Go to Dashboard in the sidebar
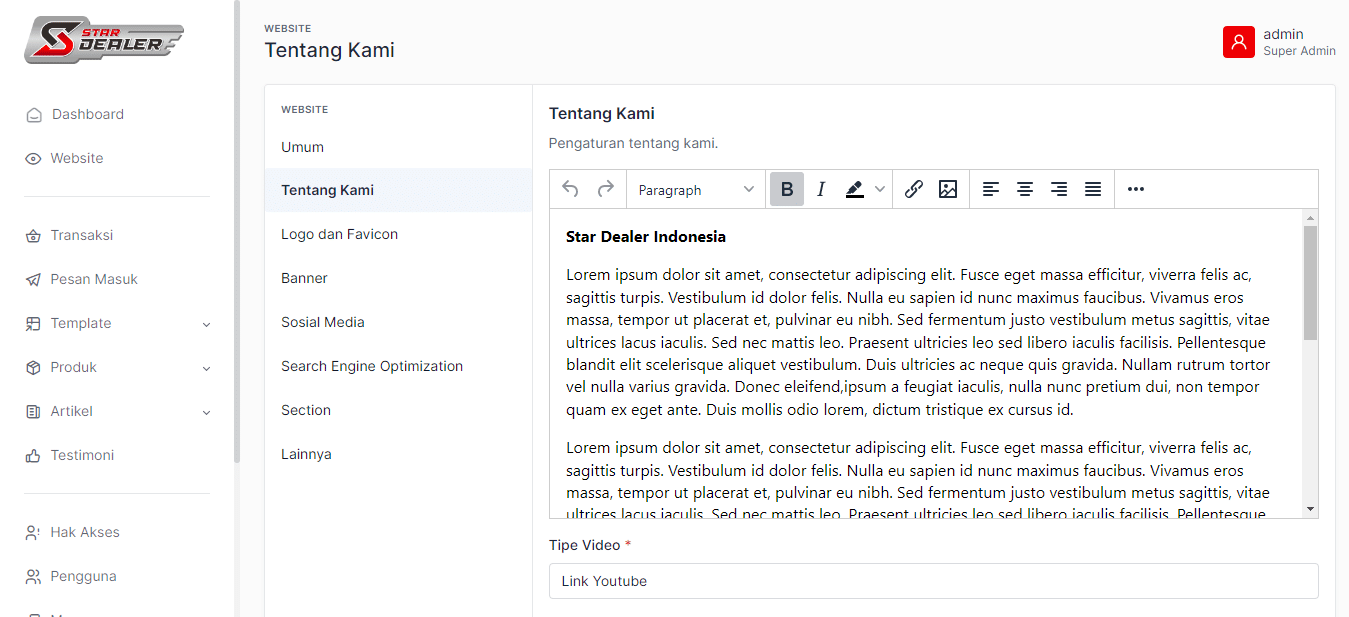The image size is (1349, 617). click(87, 114)
